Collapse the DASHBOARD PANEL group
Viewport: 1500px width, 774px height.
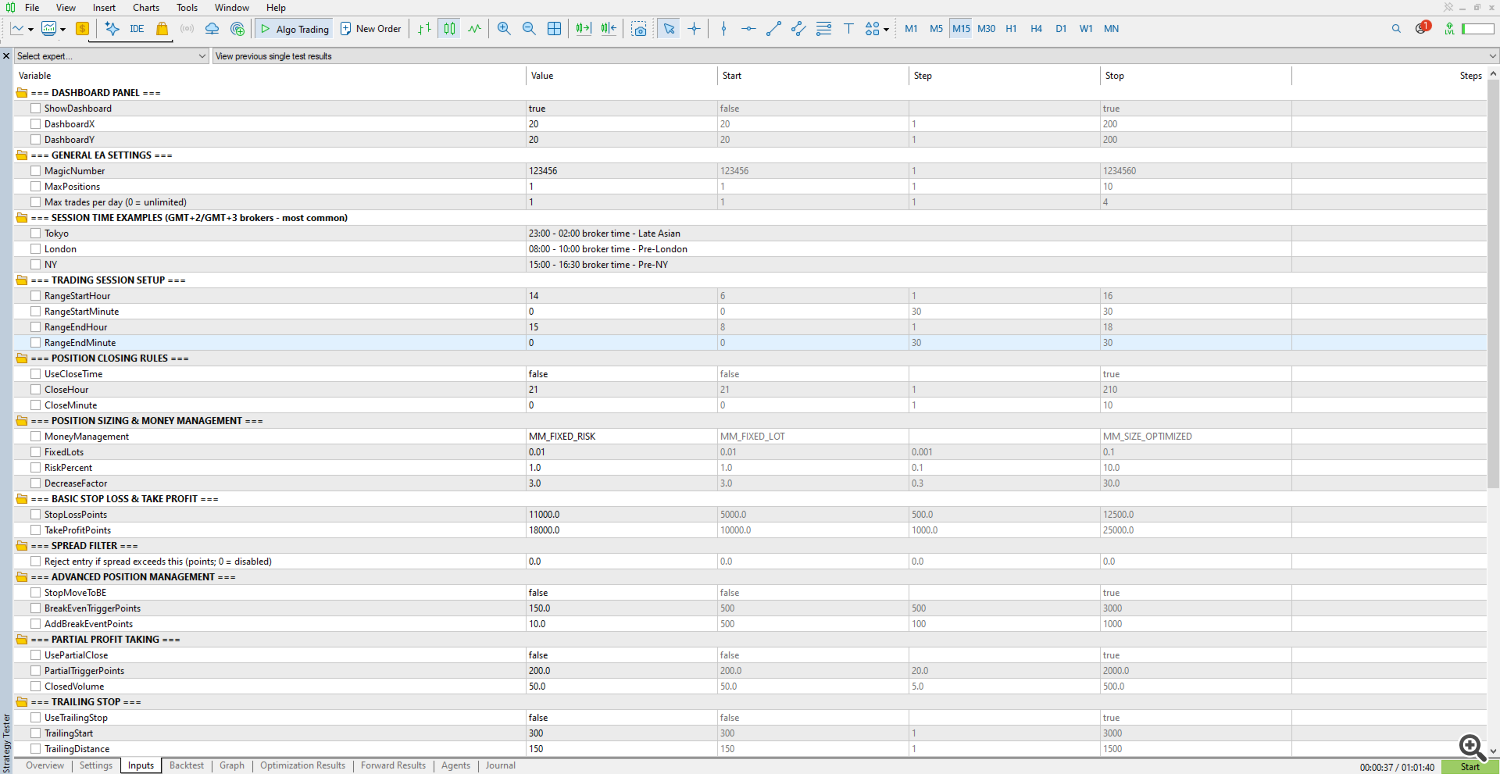pyautogui.click(x=22, y=93)
